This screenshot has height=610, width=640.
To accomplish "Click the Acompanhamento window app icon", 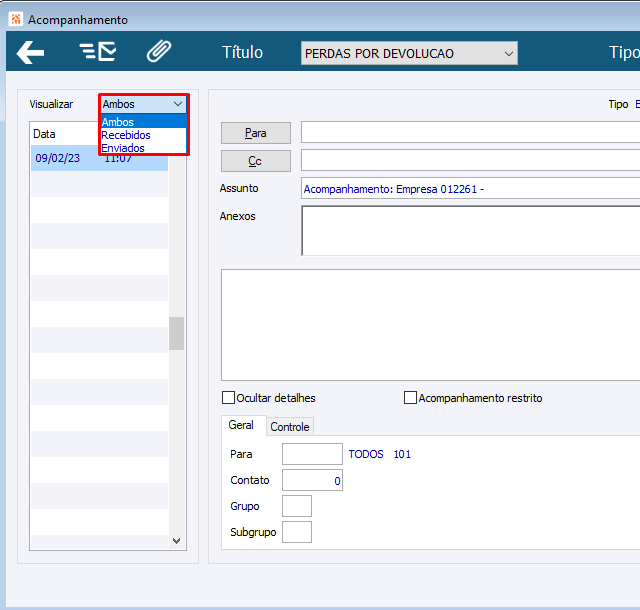I will coord(16,19).
